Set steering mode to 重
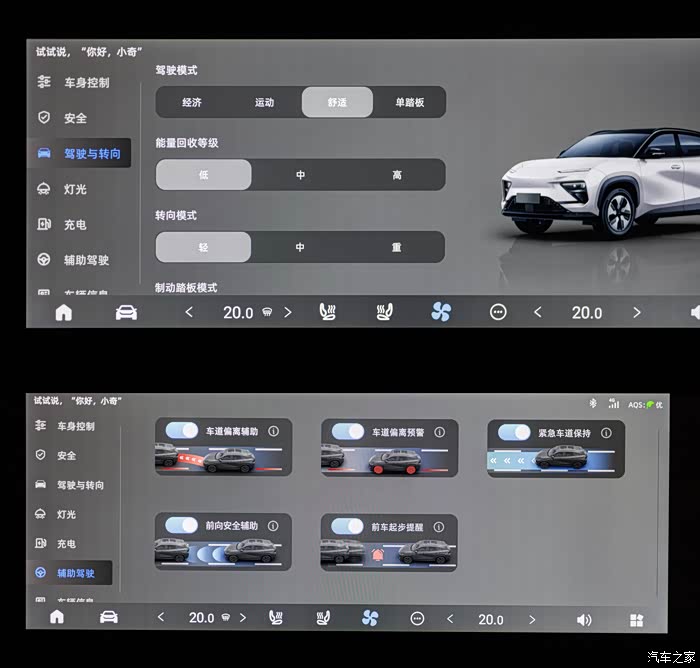 point(396,247)
